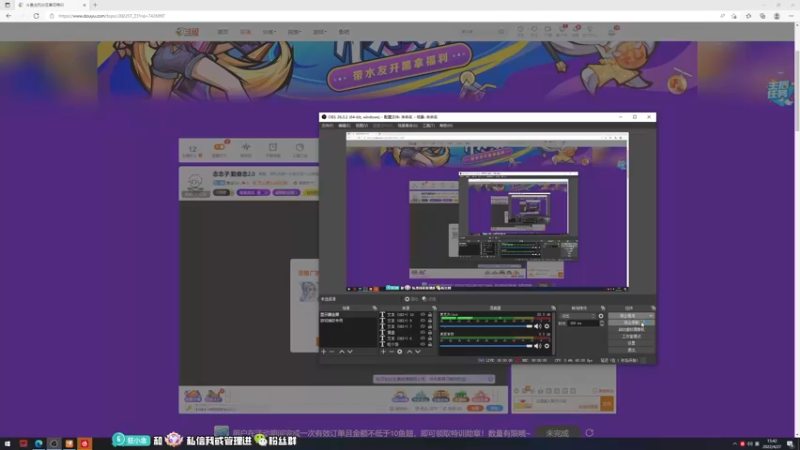
Task: Open the 帮助 menu in OBS
Action: click(x=446, y=126)
